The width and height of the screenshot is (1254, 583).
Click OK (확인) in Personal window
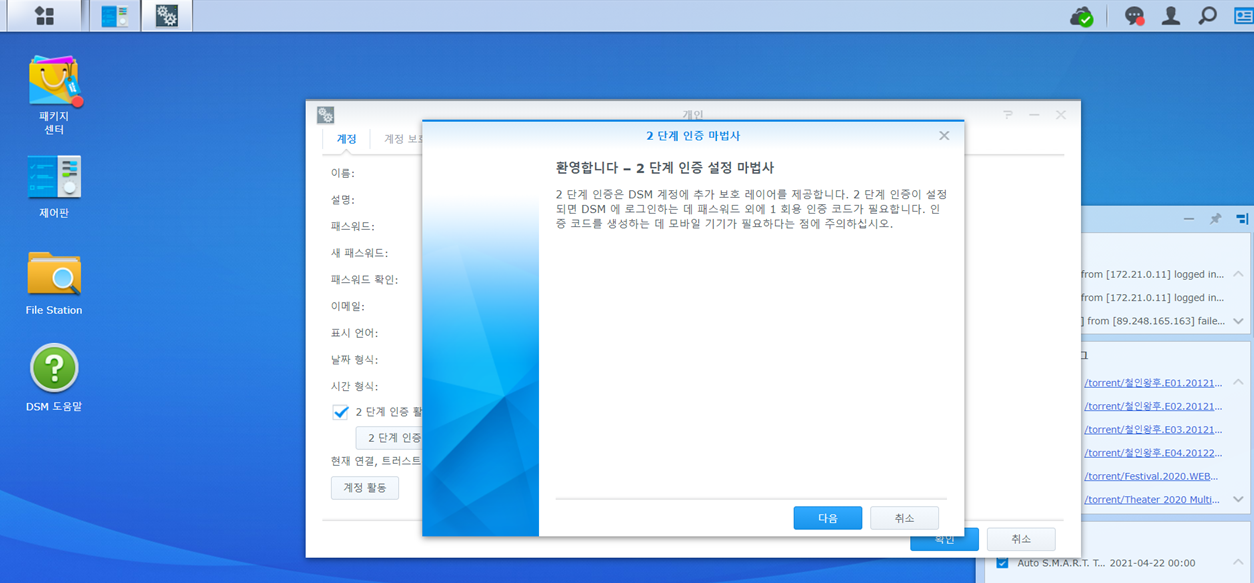pyautogui.click(x=944, y=539)
